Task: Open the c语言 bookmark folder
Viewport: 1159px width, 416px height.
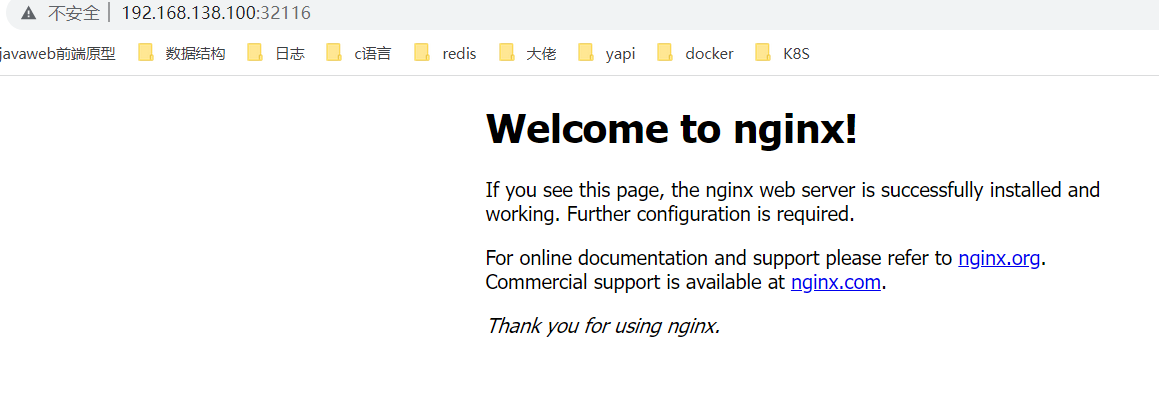Action: pos(358,53)
